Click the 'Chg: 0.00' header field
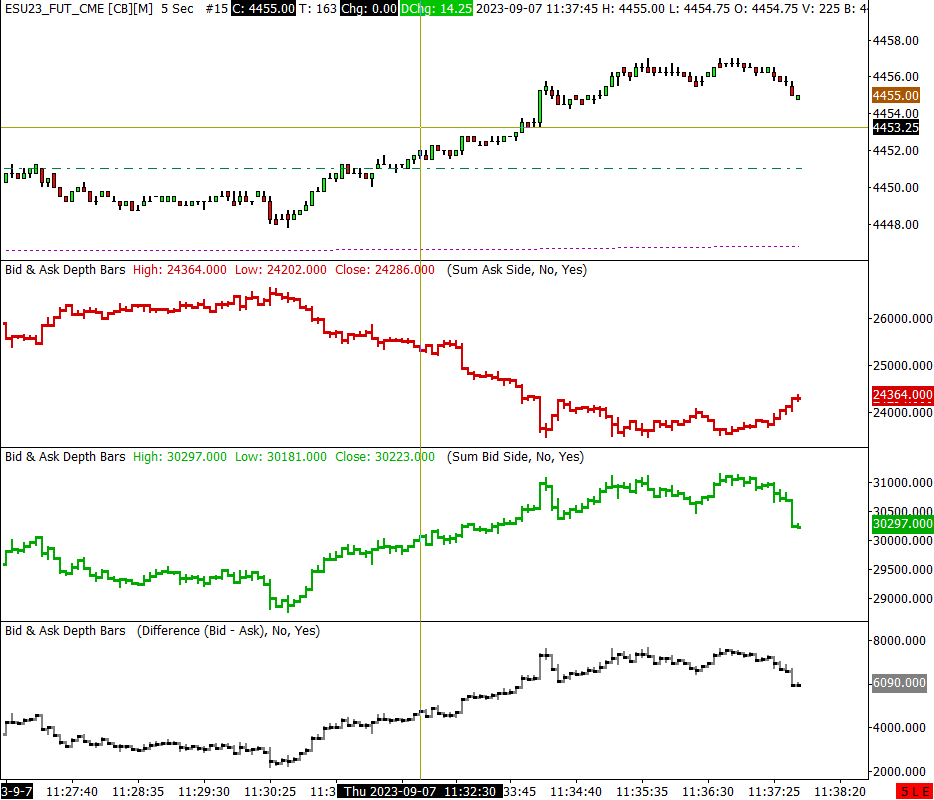This screenshot has width=934, height=800. [x=369, y=9]
